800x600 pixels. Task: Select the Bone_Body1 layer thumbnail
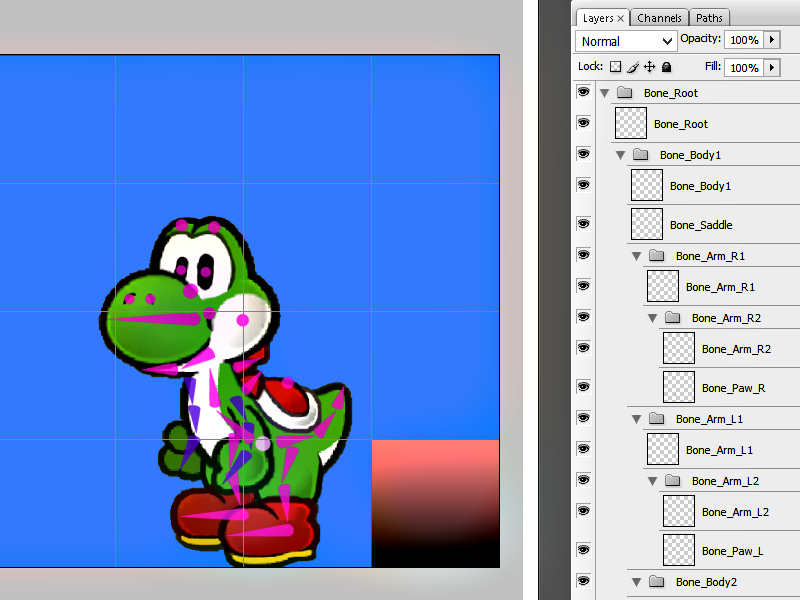click(x=646, y=185)
